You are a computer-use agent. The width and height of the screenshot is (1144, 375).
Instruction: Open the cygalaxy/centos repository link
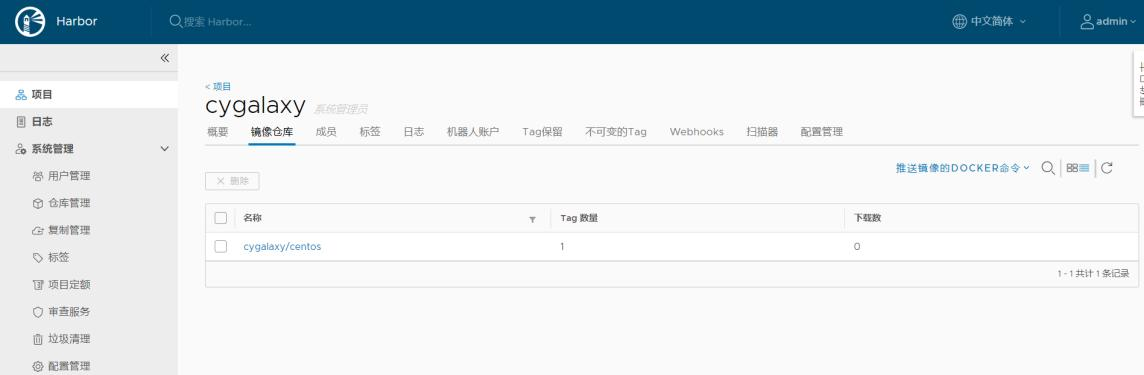(x=282, y=247)
